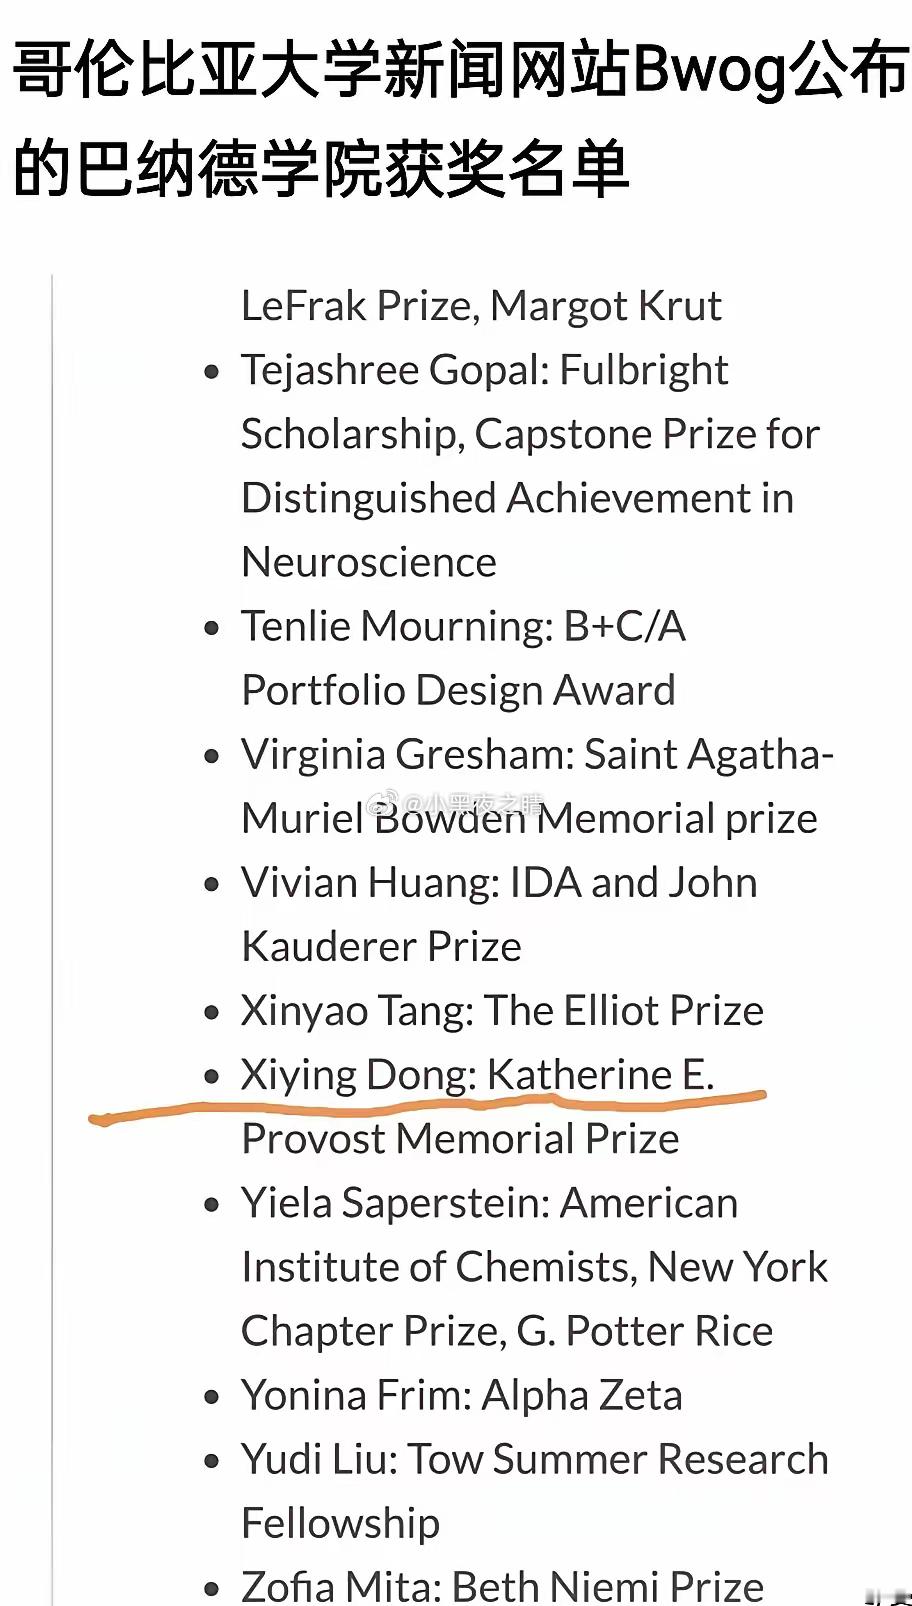
Task: Click the bullet before Yudi Liu
Action: (211, 1461)
